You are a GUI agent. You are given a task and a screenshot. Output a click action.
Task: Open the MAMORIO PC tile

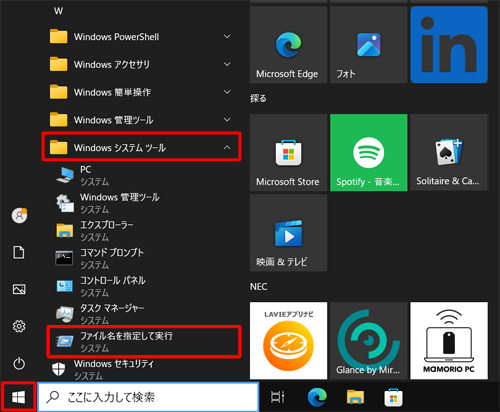(x=449, y=341)
